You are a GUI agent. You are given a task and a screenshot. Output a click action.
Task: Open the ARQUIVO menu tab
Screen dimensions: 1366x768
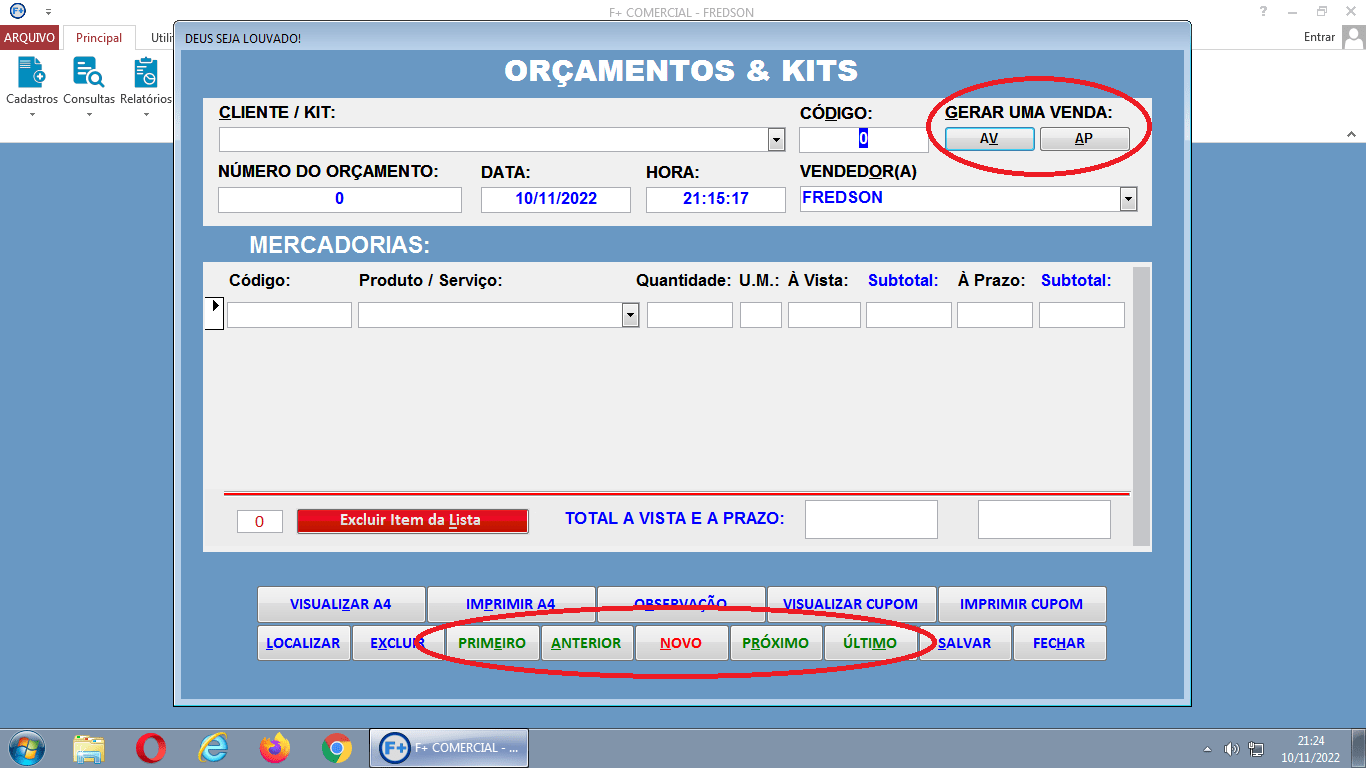[x=29, y=37]
